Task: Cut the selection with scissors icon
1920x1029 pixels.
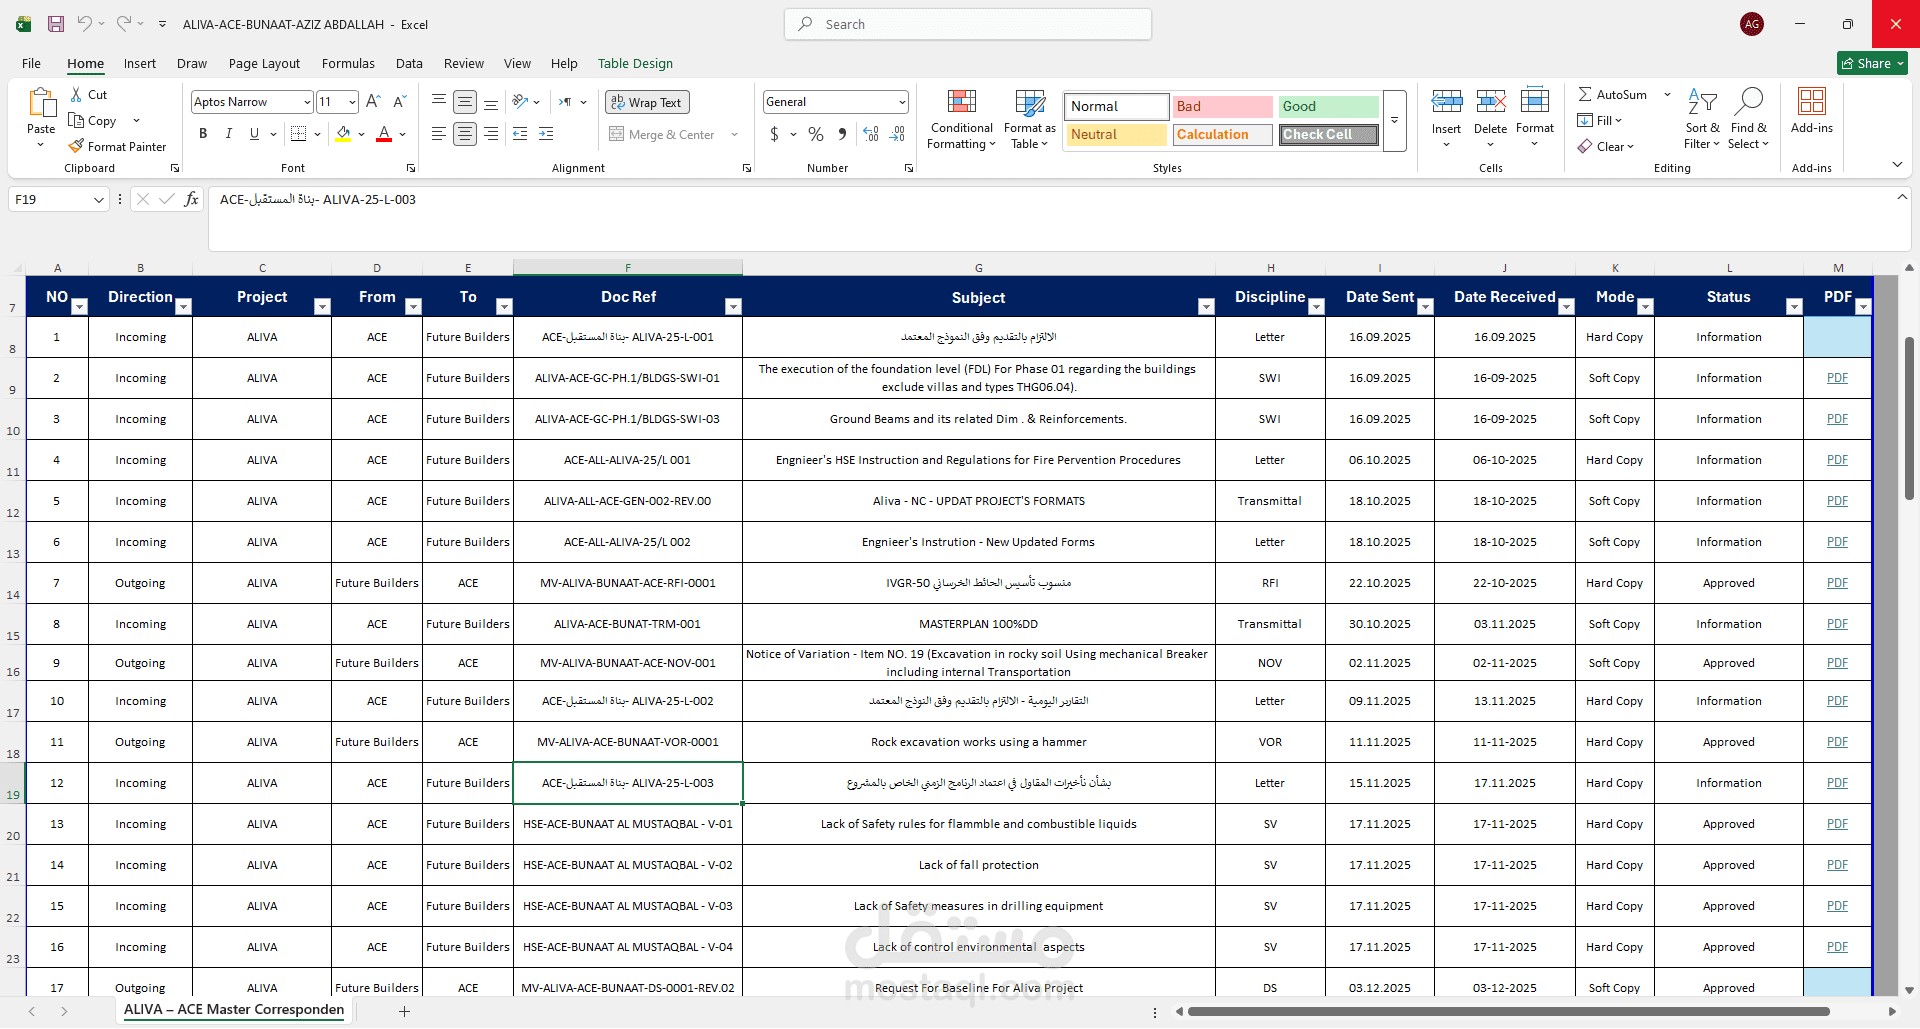Action: (x=77, y=94)
